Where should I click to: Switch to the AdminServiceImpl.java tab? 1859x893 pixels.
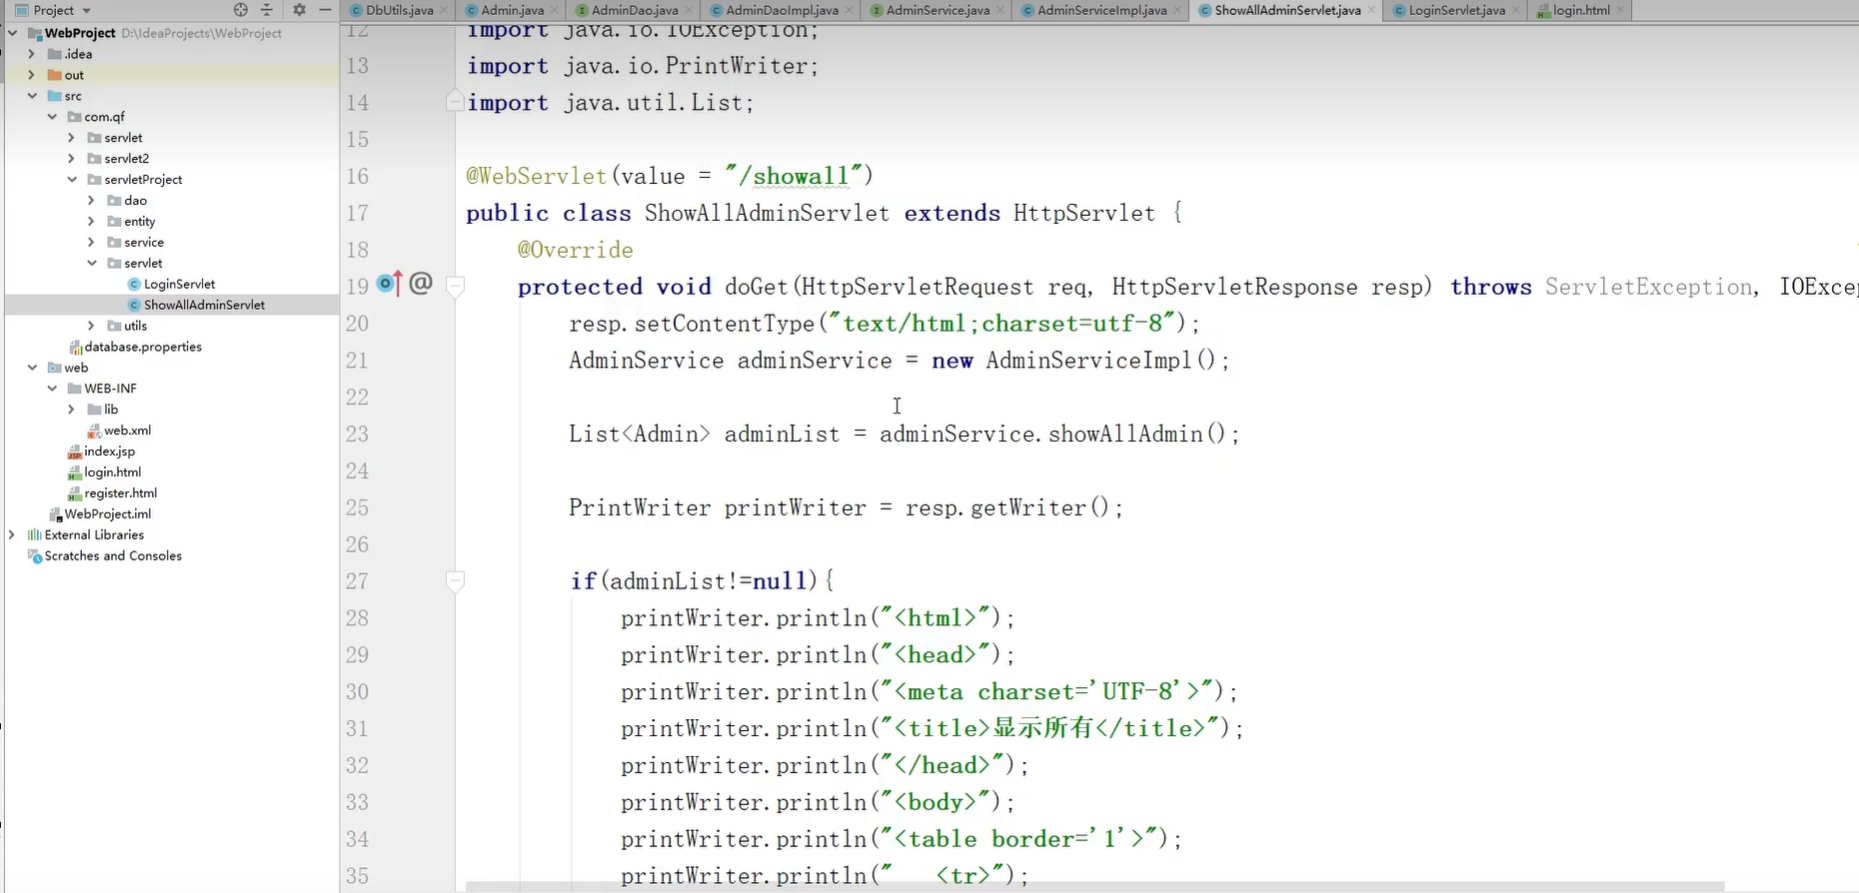tap(1101, 10)
